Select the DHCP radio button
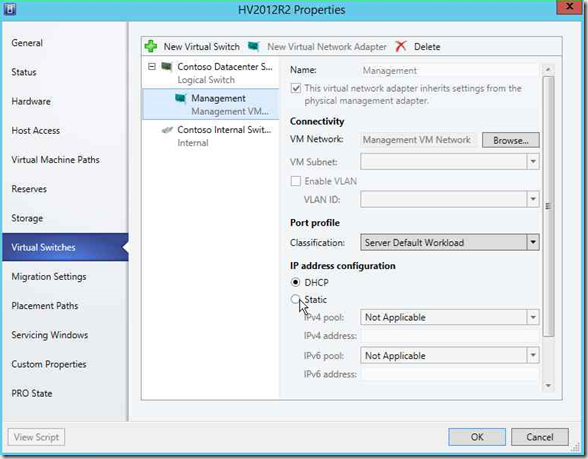The width and height of the screenshot is (588, 459). click(x=296, y=282)
